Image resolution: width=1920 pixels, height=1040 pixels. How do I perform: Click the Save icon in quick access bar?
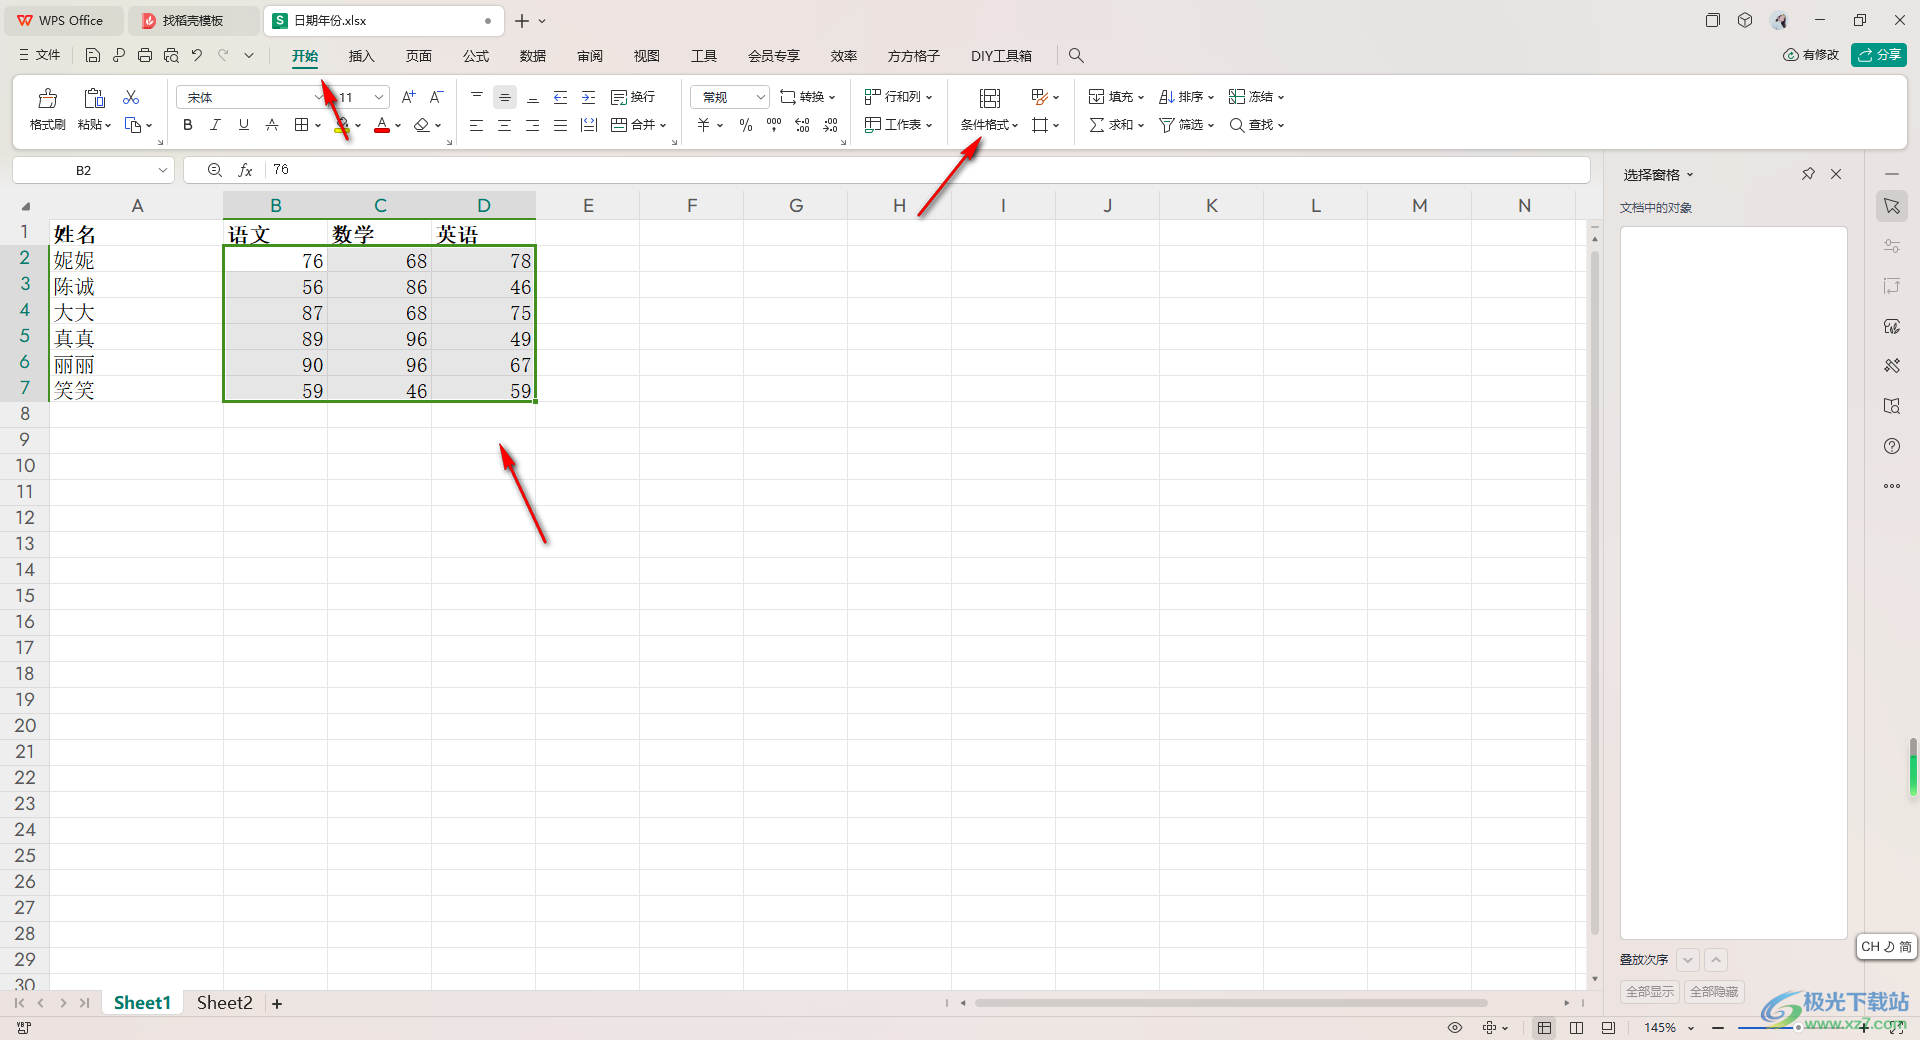coord(93,56)
